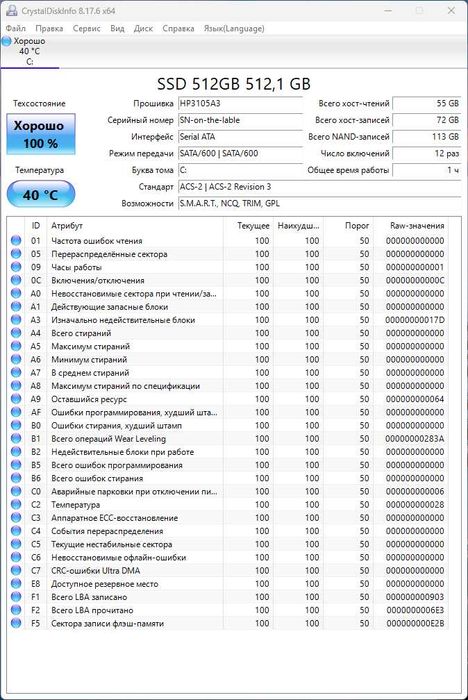Select the C: disk tab showing Хорошо 40 °C
This screenshot has width=468, height=700.
point(29,51)
